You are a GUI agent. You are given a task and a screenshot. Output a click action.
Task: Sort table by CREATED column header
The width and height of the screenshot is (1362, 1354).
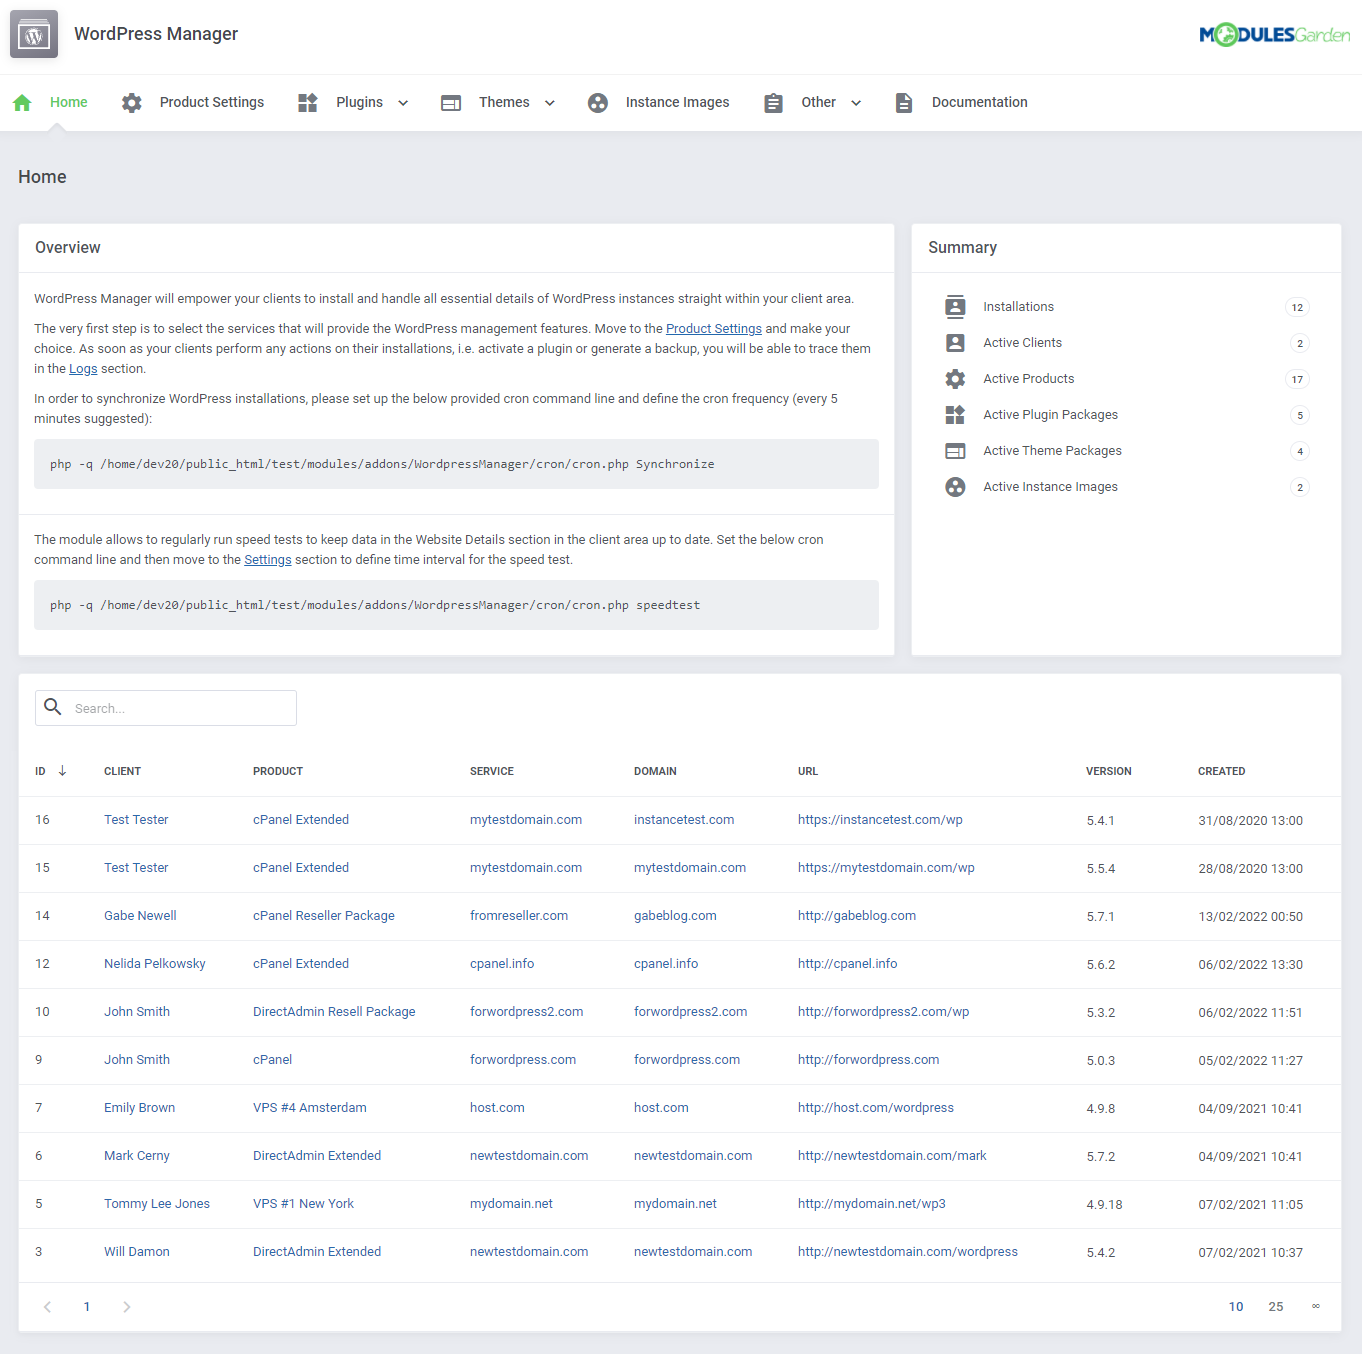[1221, 771]
